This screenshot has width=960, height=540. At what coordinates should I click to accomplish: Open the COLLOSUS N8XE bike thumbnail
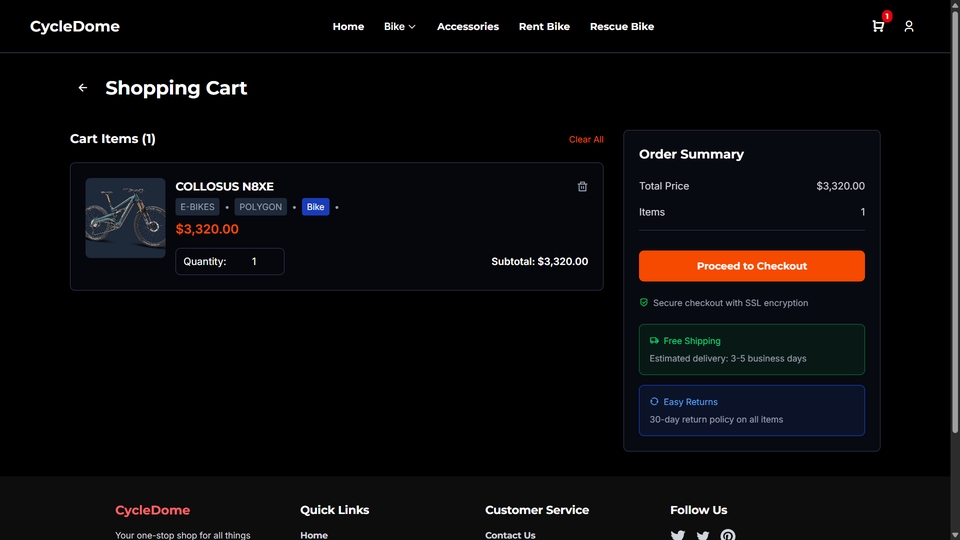click(x=125, y=218)
